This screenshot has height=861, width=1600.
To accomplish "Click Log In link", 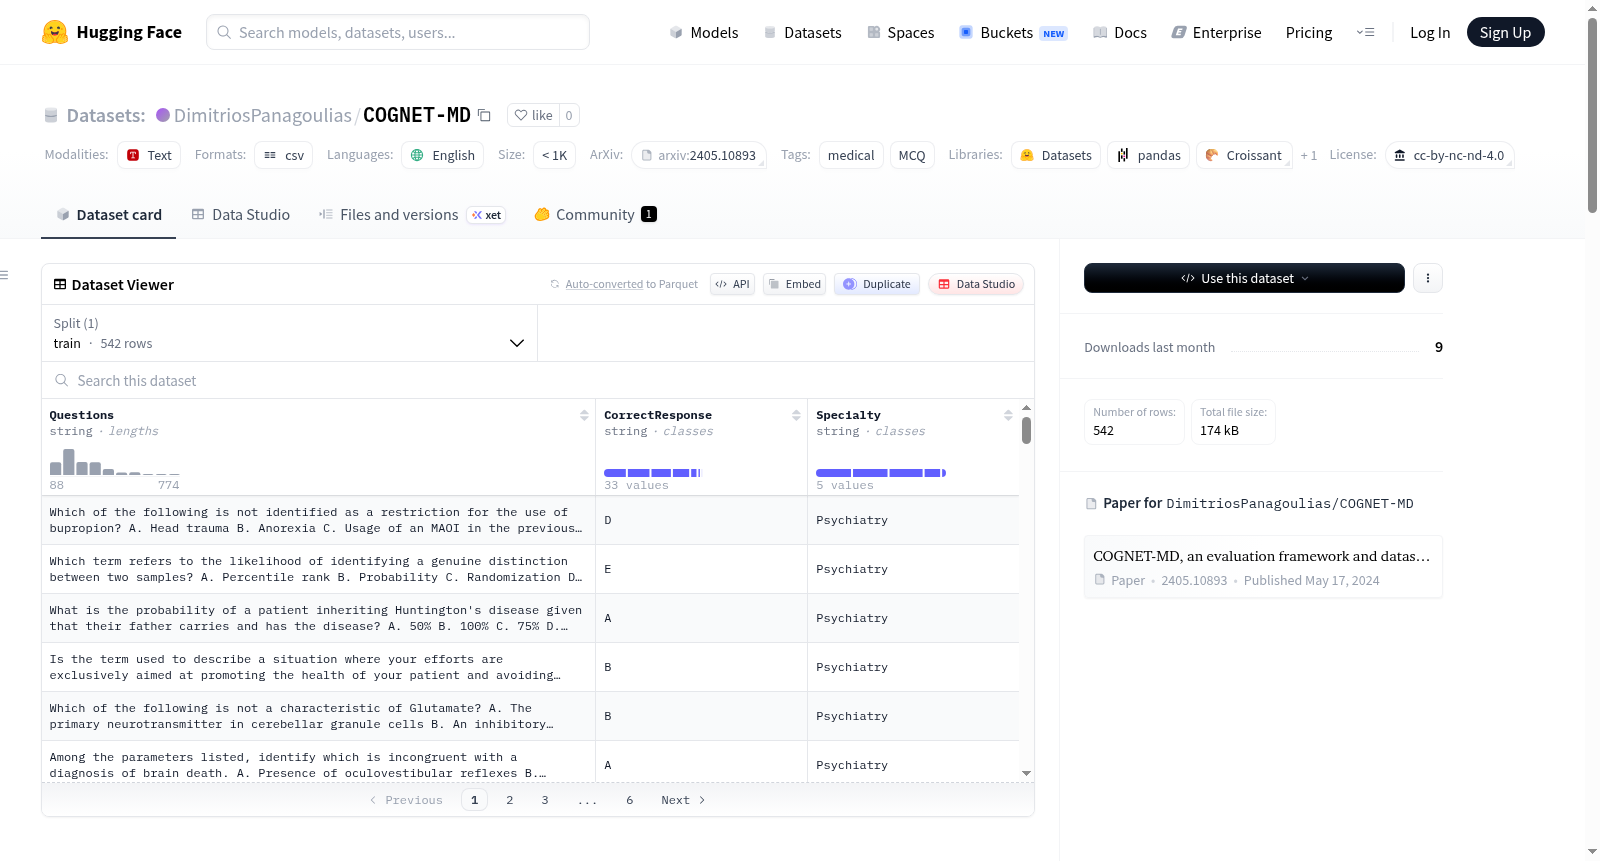I will point(1430,32).
